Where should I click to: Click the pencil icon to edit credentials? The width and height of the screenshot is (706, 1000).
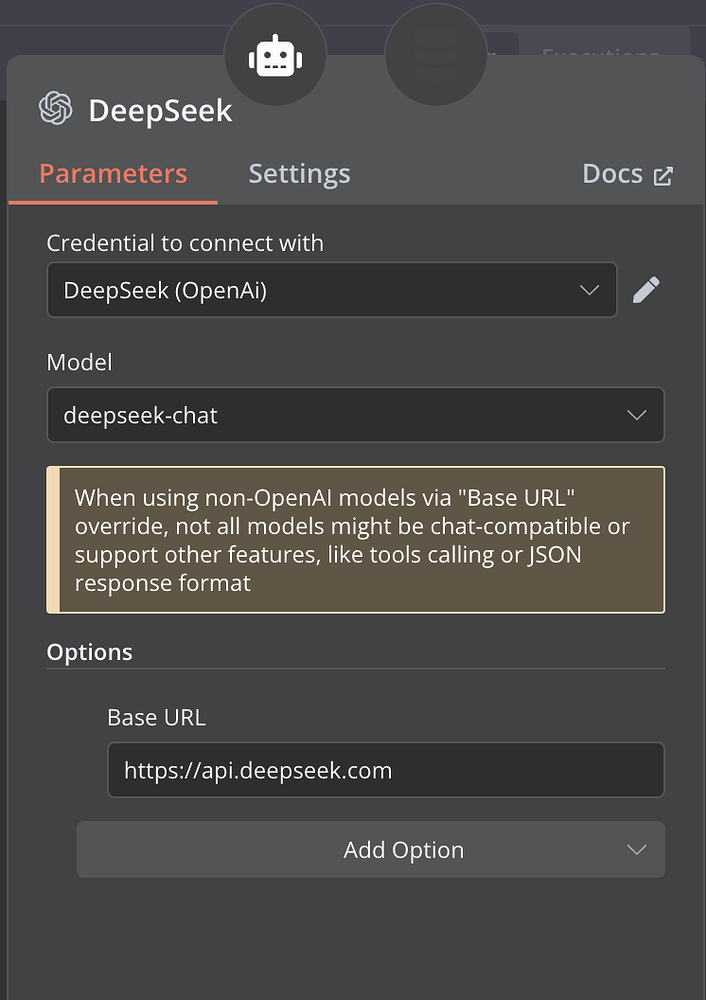[x=646, y=290]
